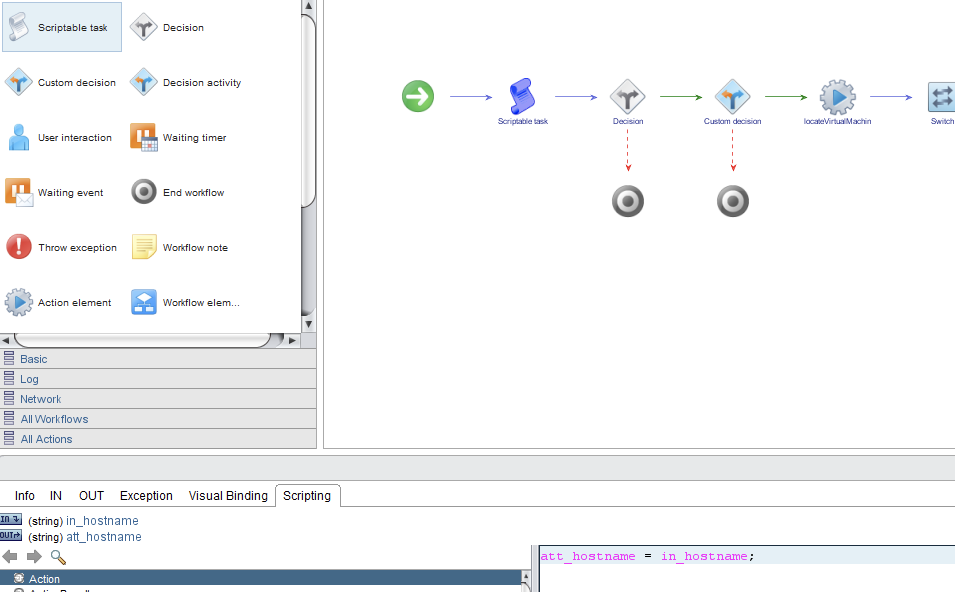Click the green workflow start node
This screenshot has height=592, width=955.
coord(417,96)
